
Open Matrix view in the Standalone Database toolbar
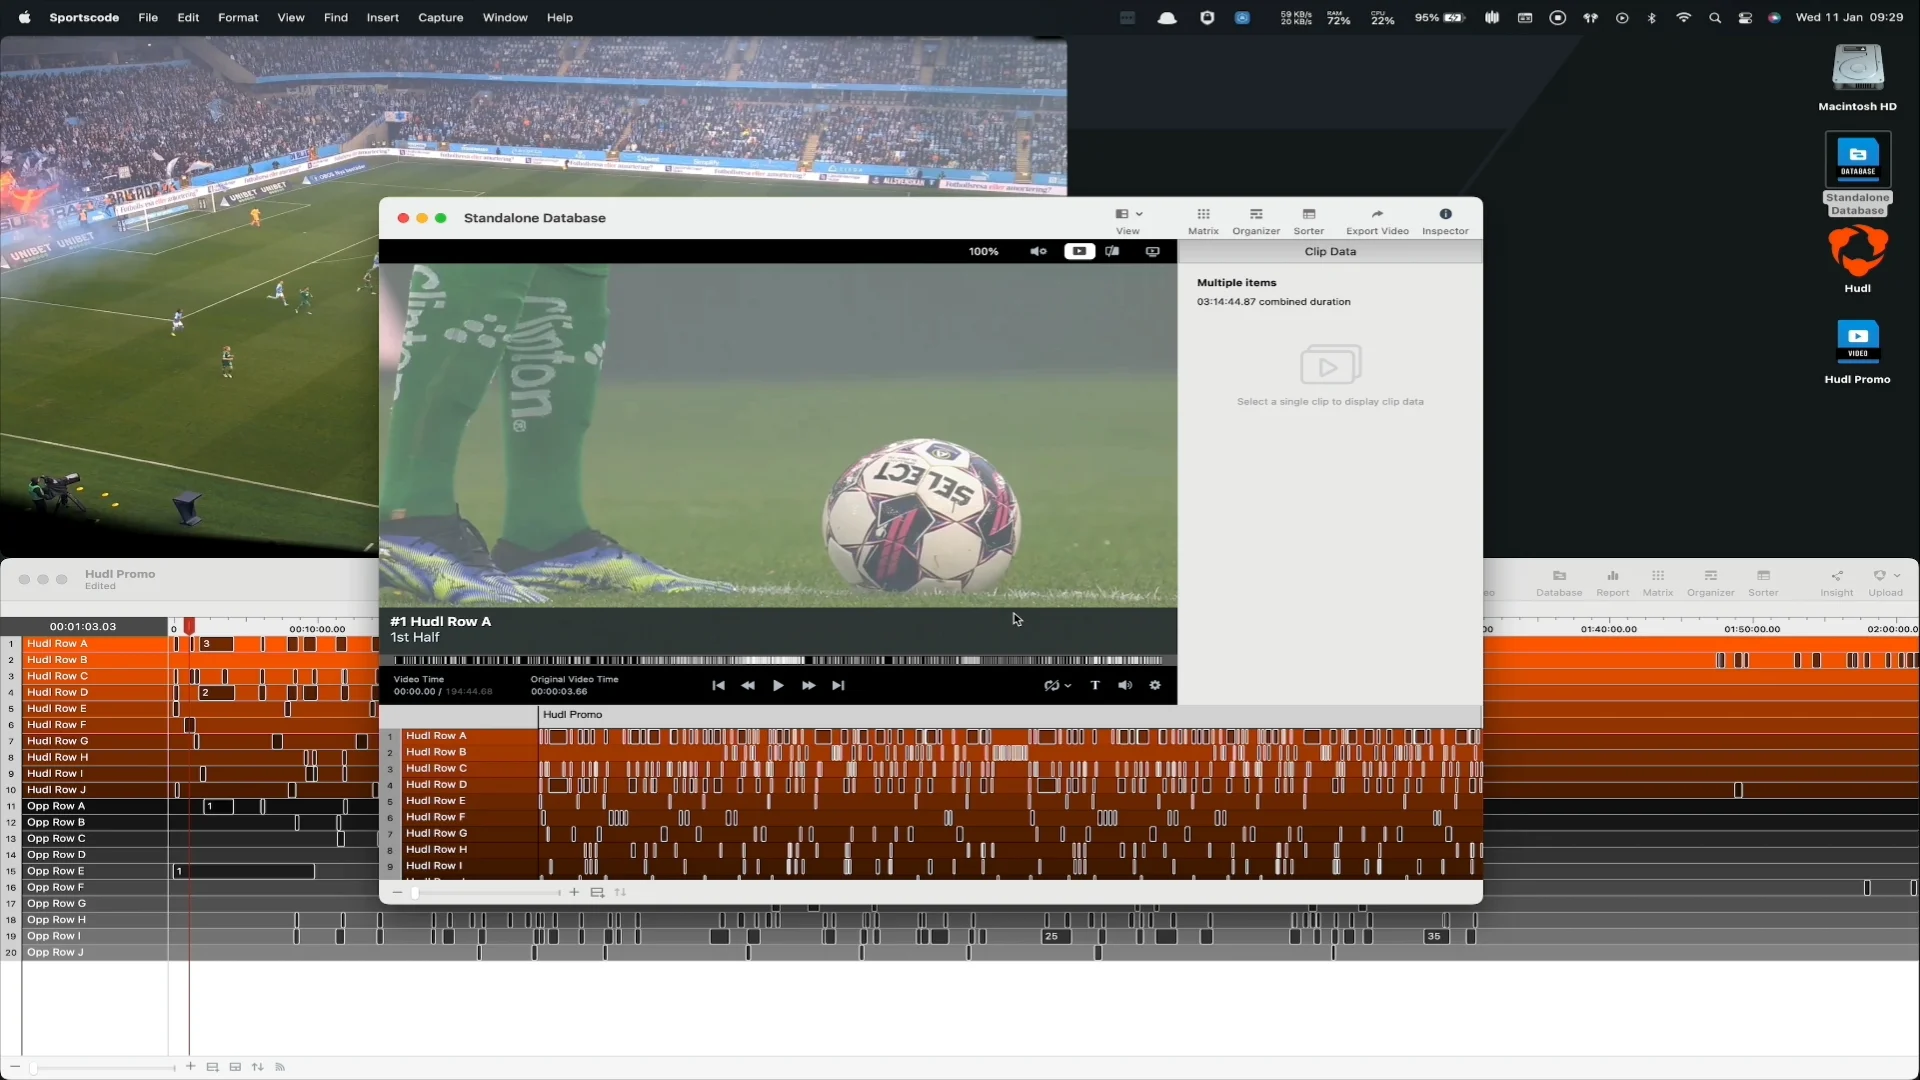[1203, 219]
